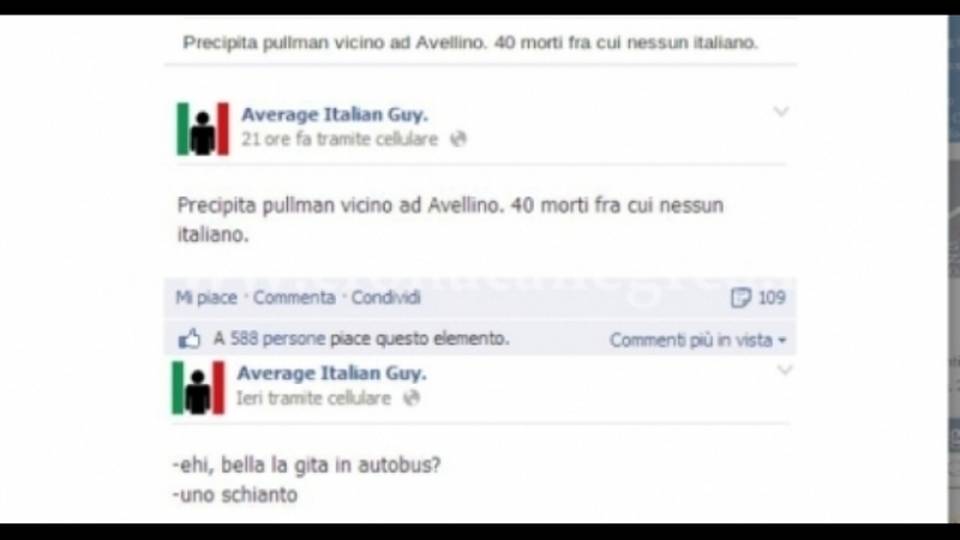Open Average Italian Guy name on first post

pyautogui.click(x=334, y=114)
